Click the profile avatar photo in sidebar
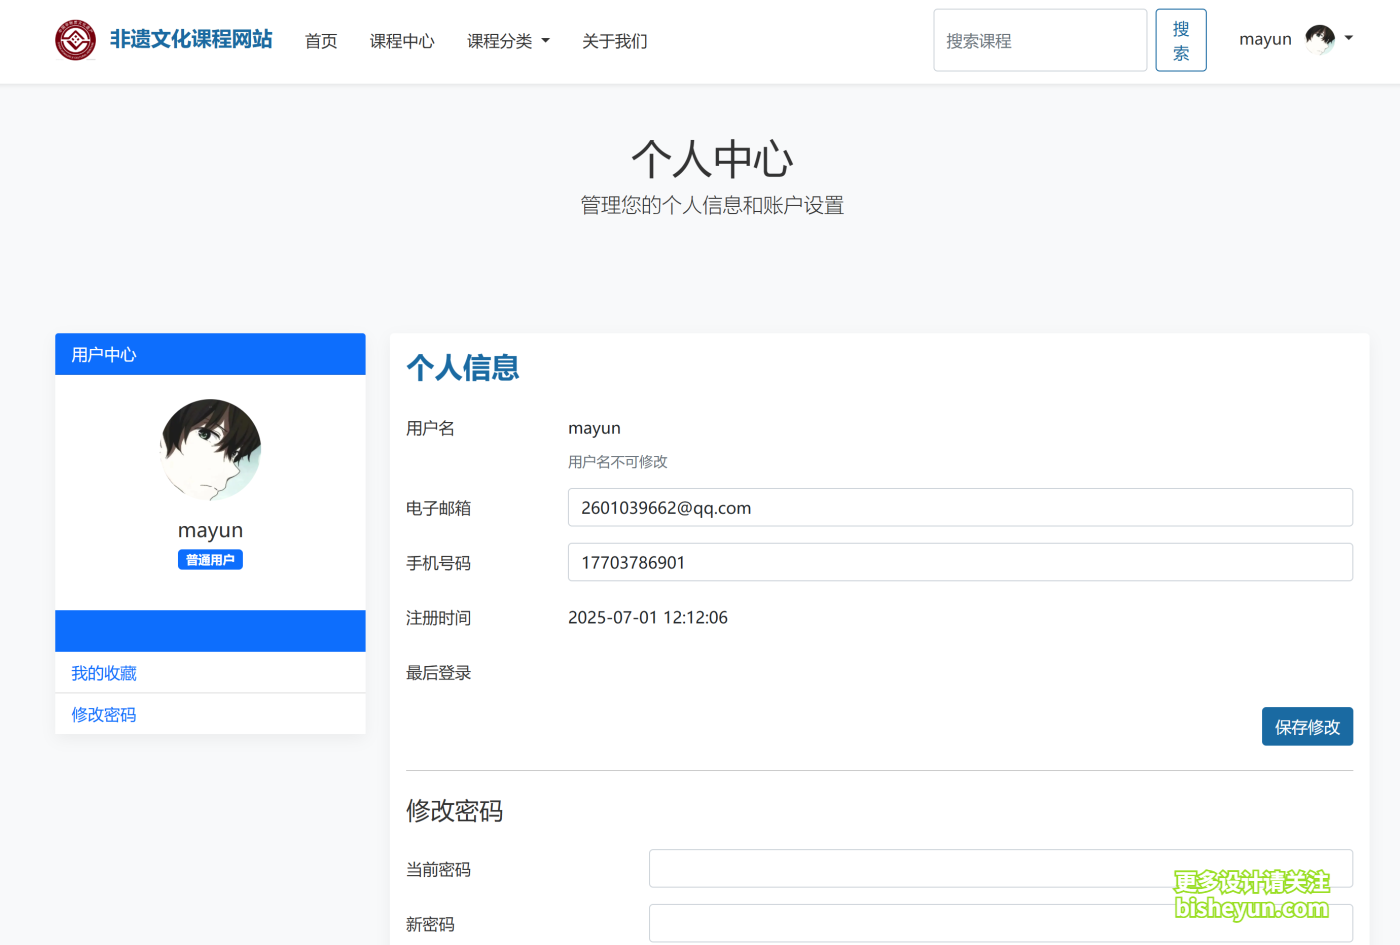The width and height of the screenshot is (1400, 945). point(210,450)
